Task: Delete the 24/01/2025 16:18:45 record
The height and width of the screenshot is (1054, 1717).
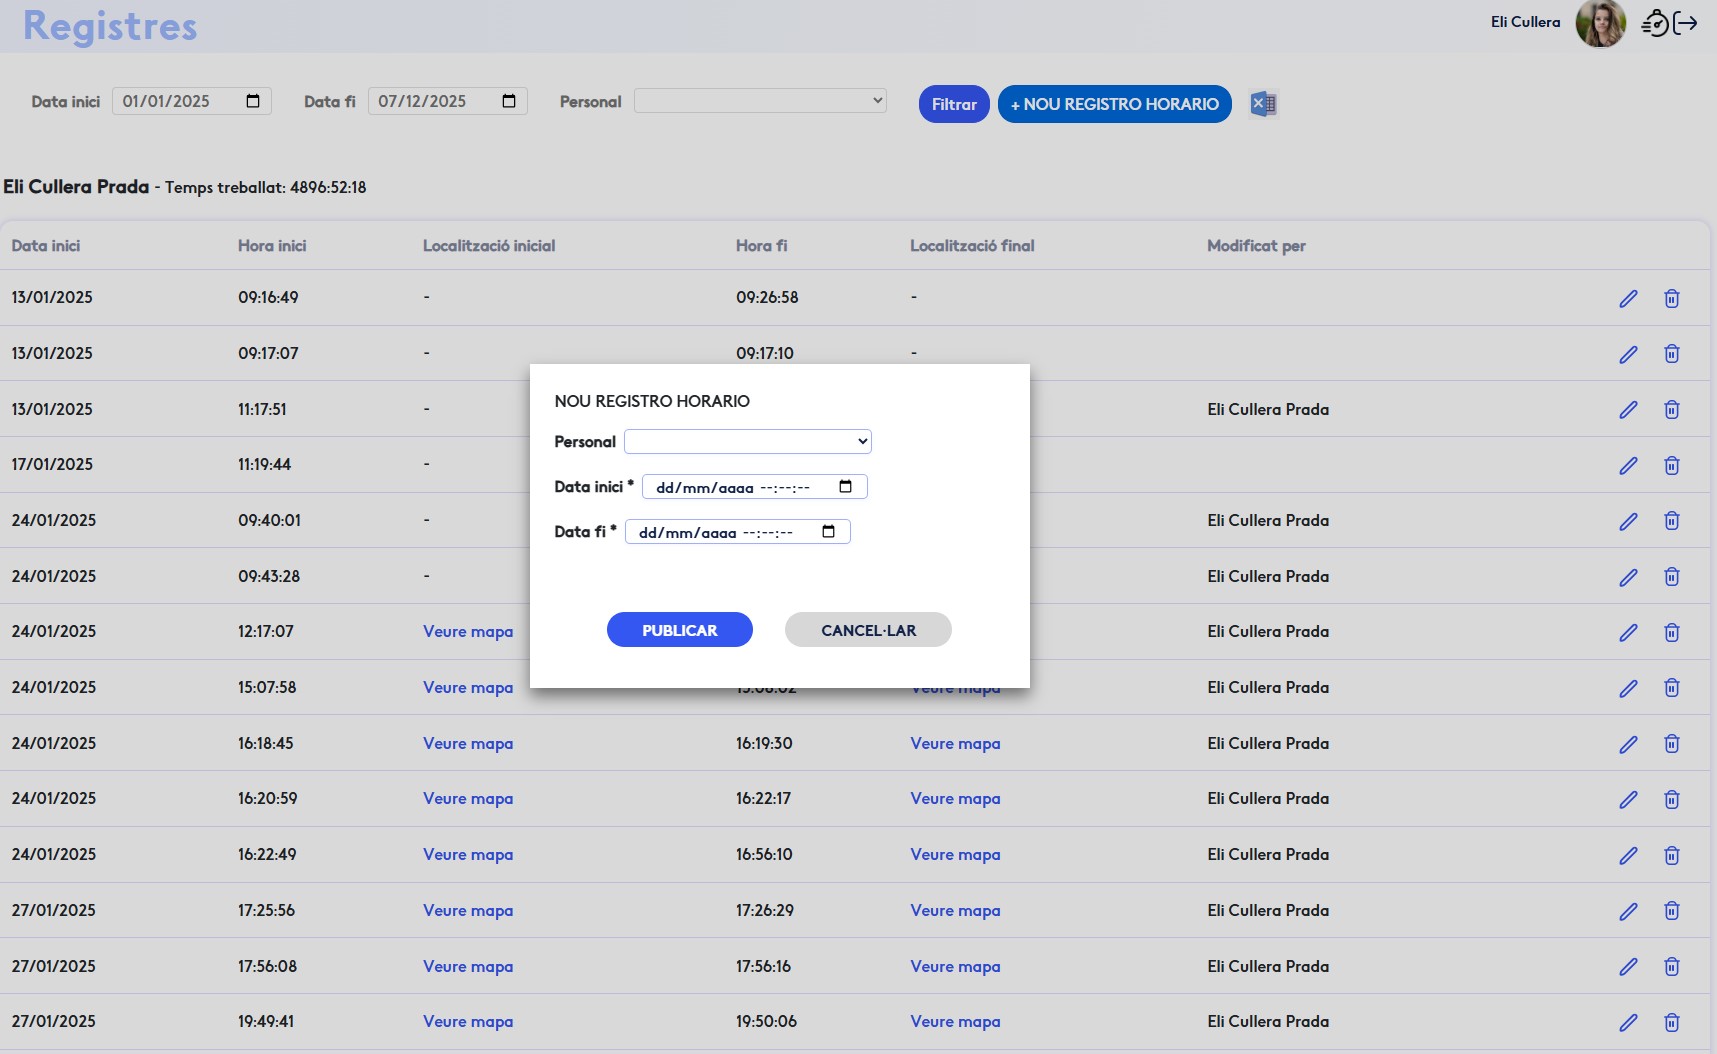Action: [x=1671, y=744]
